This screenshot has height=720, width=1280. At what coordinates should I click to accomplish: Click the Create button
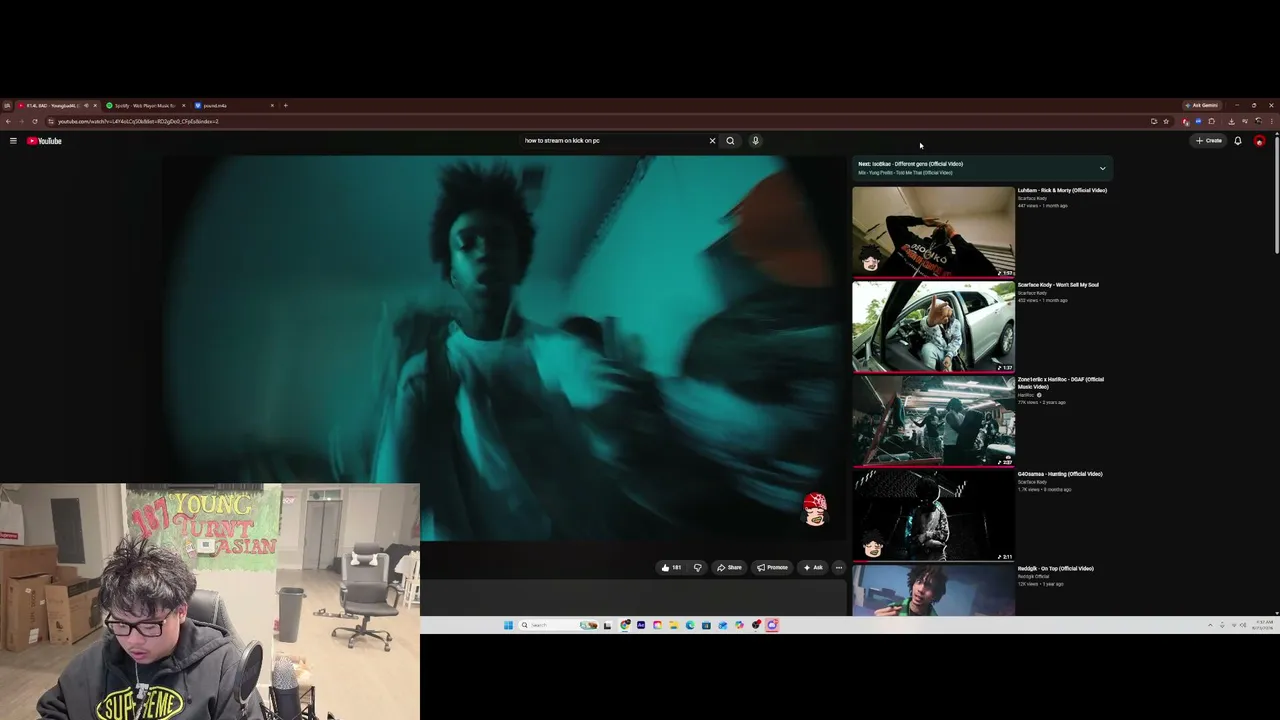(1209, 141)
